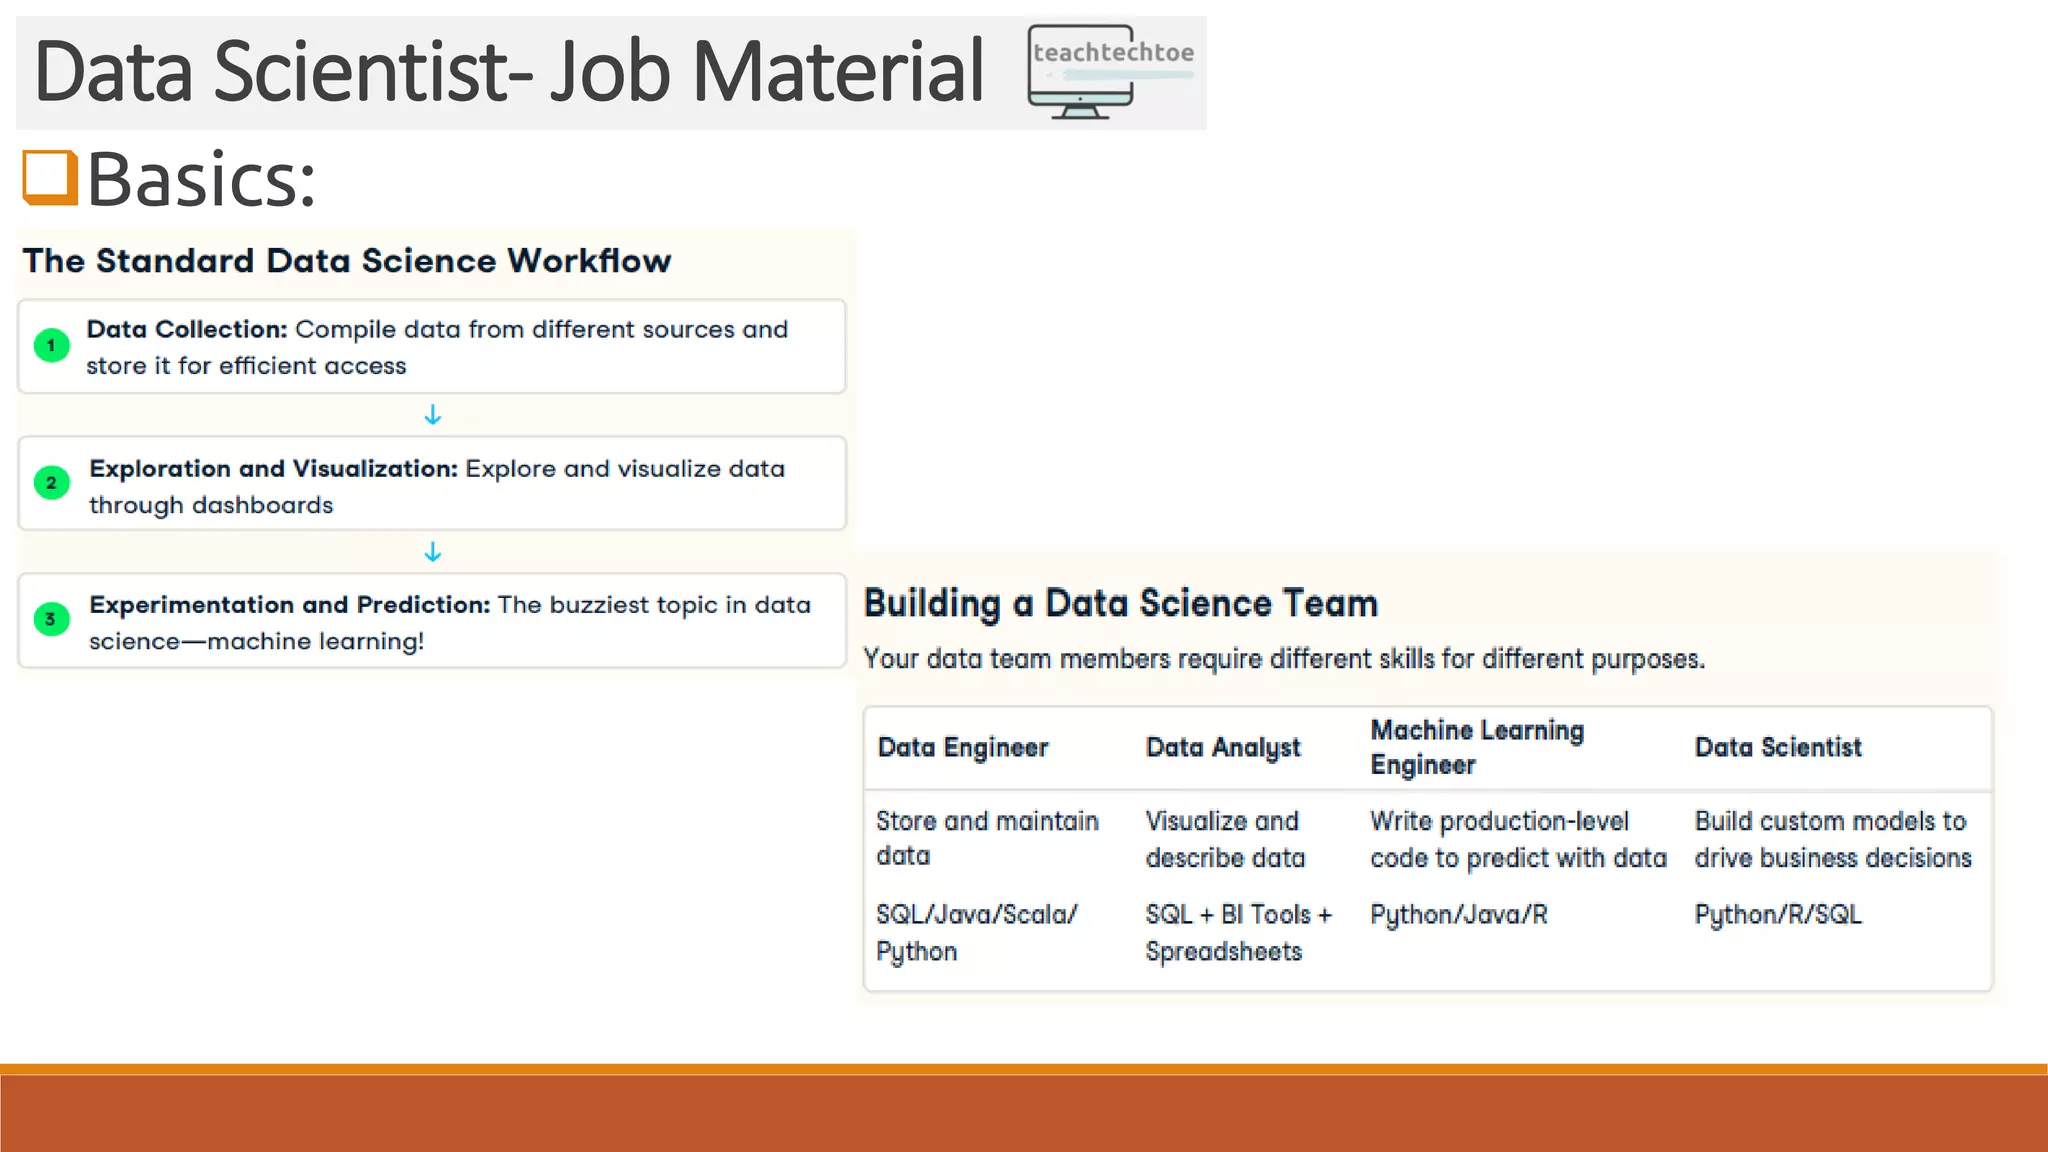The image size is (2048, 1152).
Task: Click the 'Experimentation and Prediction:' bold label
Action: click(x=290, y=605)
